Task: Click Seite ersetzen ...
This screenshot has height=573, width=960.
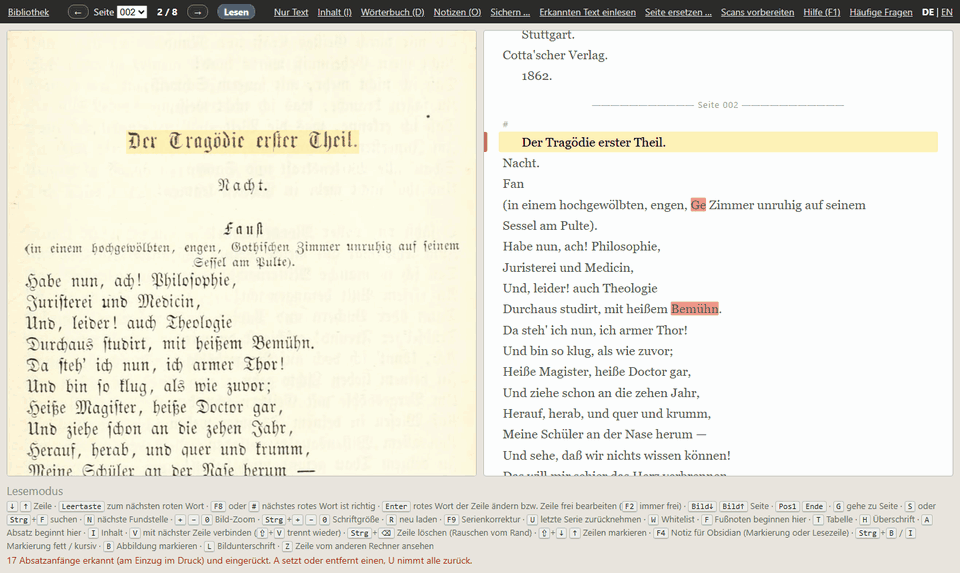Action: (x=678, y=12)
